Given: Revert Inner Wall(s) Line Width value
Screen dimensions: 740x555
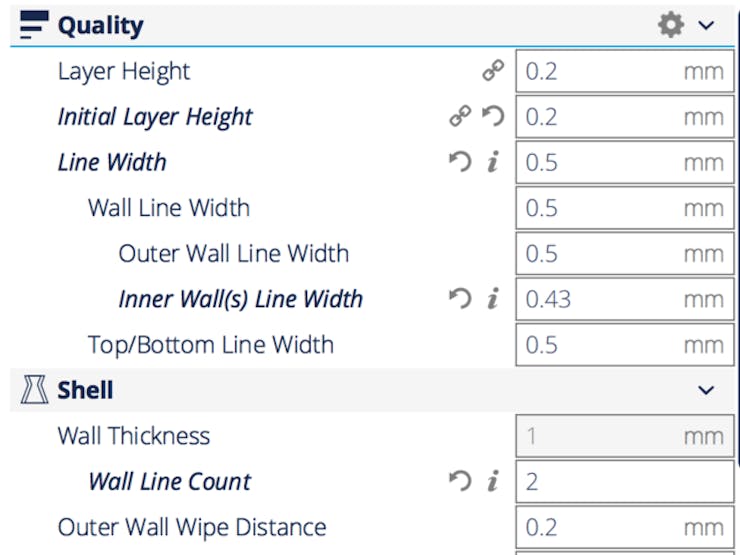Looking at the screenshot, I should point(460,299).
